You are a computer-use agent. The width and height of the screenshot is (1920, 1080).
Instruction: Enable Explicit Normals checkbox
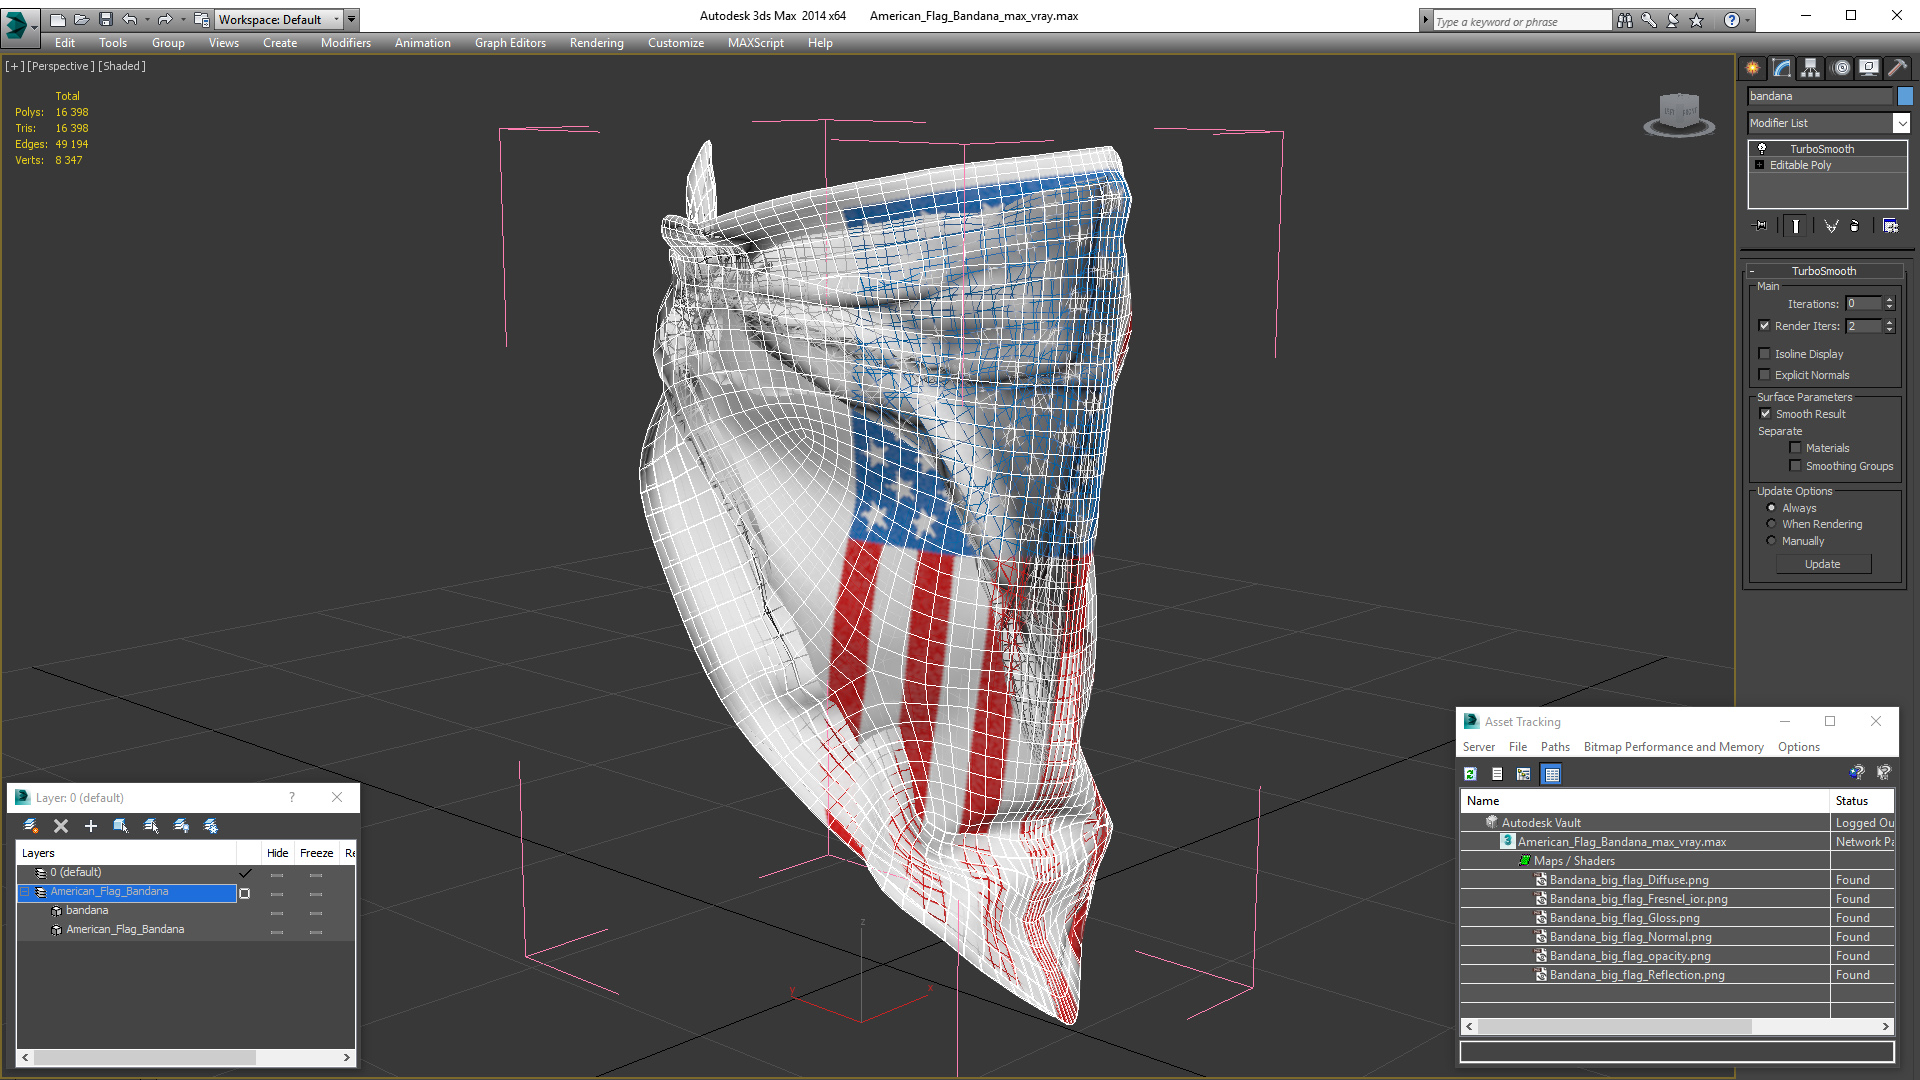pyautogui.click(x=1764, y=375)
